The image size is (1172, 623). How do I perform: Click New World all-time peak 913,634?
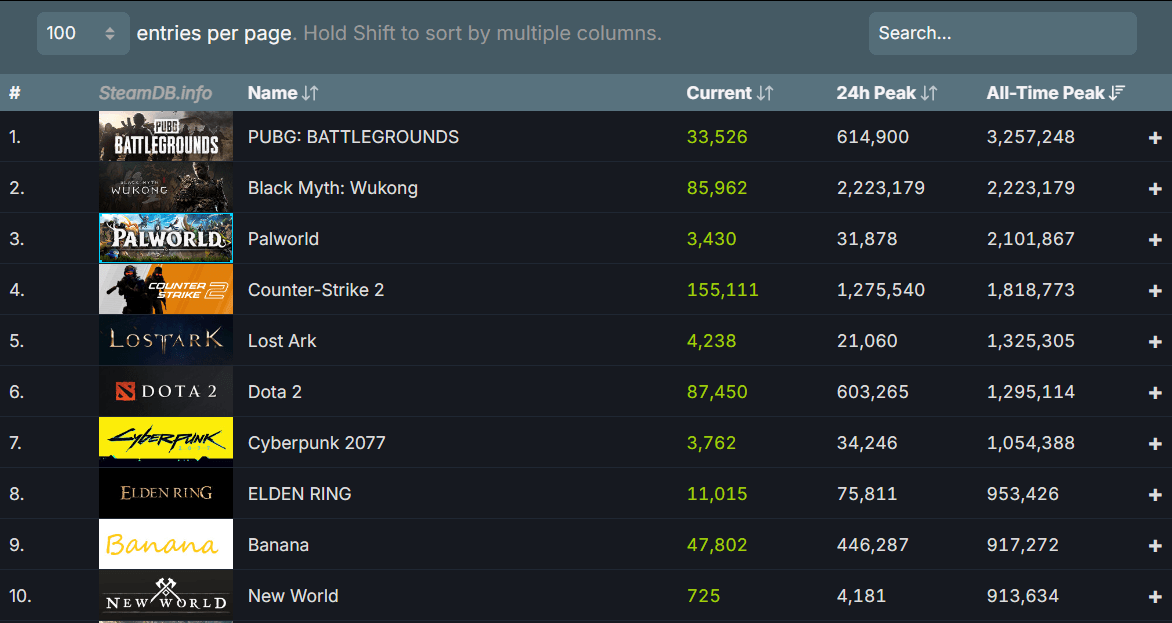pos(1023,596)
